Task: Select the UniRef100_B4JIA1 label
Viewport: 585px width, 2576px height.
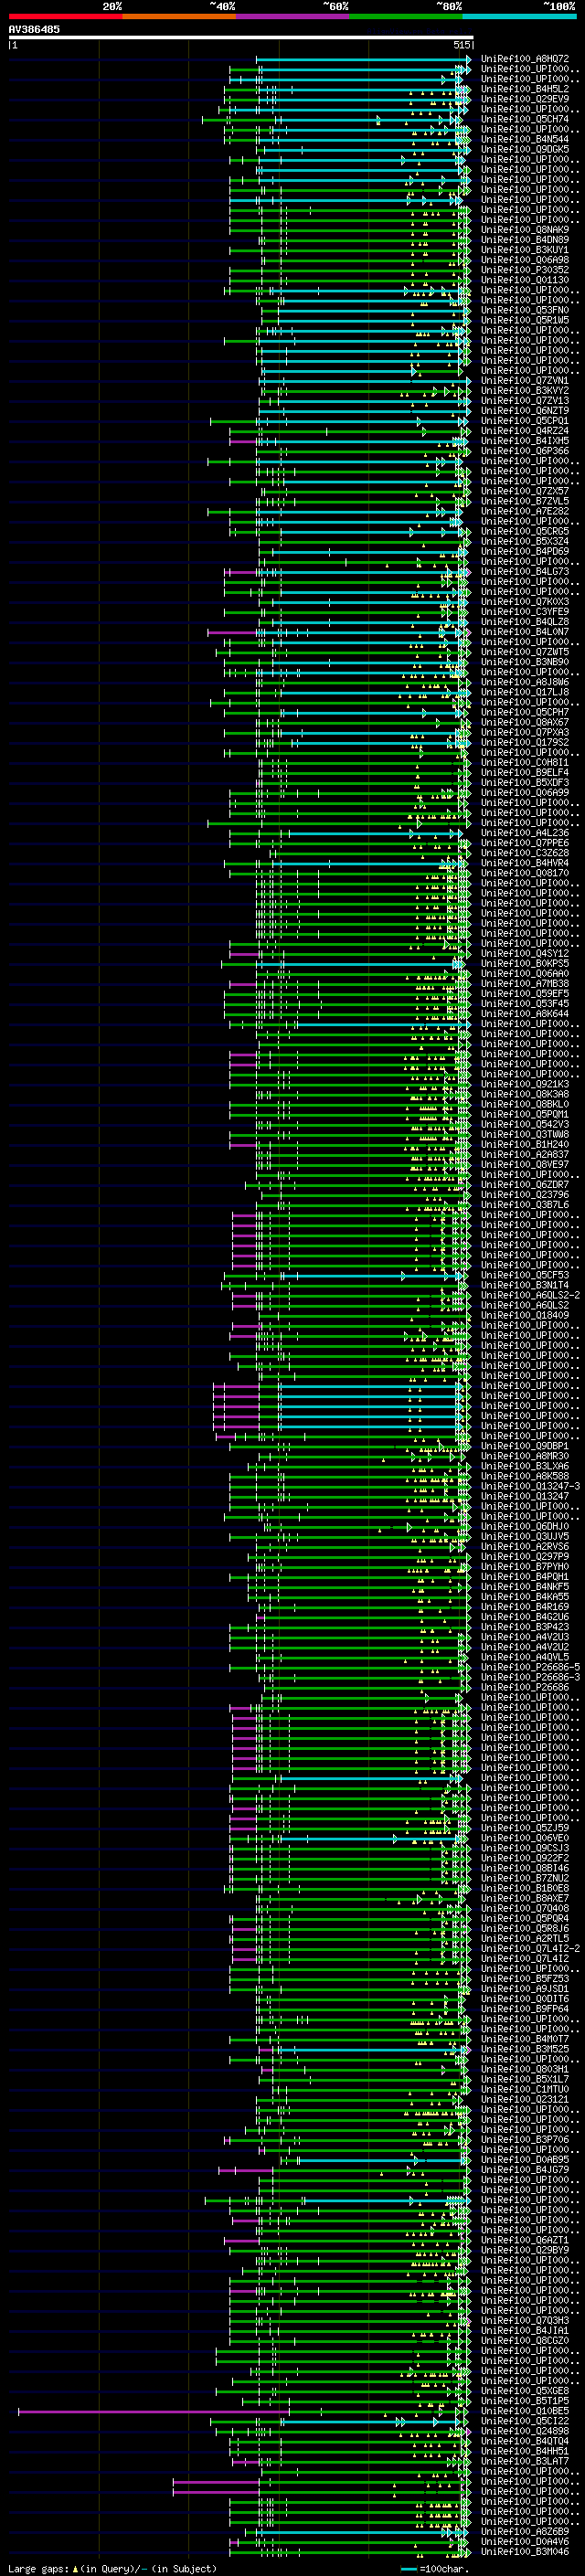Action: click(525, 2330)
